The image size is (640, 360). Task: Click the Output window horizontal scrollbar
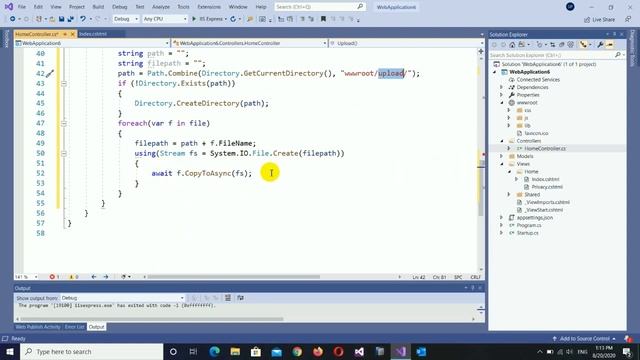pyautogui.click(x=152, y=319)
